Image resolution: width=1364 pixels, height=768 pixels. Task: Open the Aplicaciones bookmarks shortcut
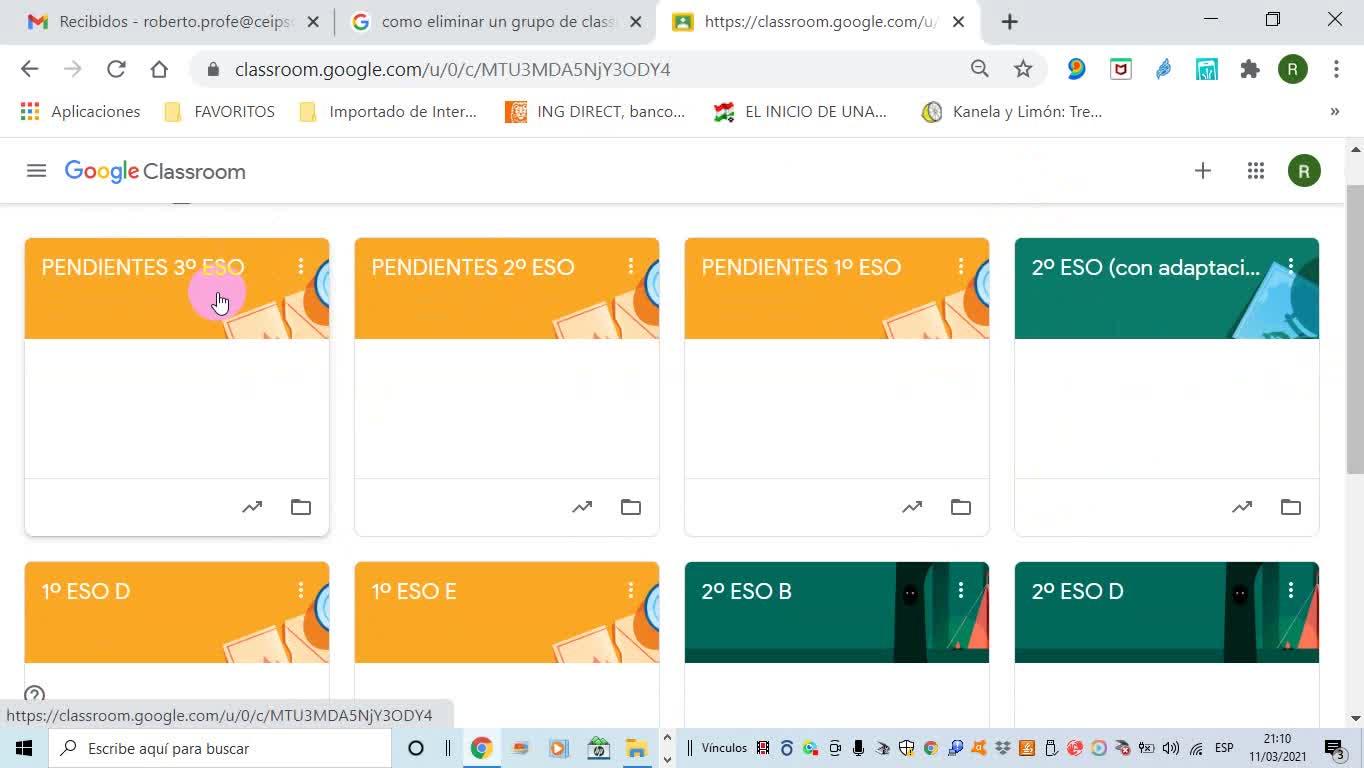pyautogui.click(x=80, y=111)
